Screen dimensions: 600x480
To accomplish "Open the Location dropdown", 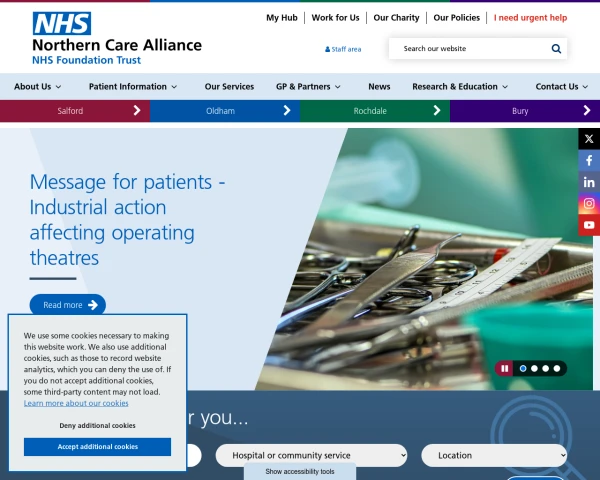I will tap(494, 455).
